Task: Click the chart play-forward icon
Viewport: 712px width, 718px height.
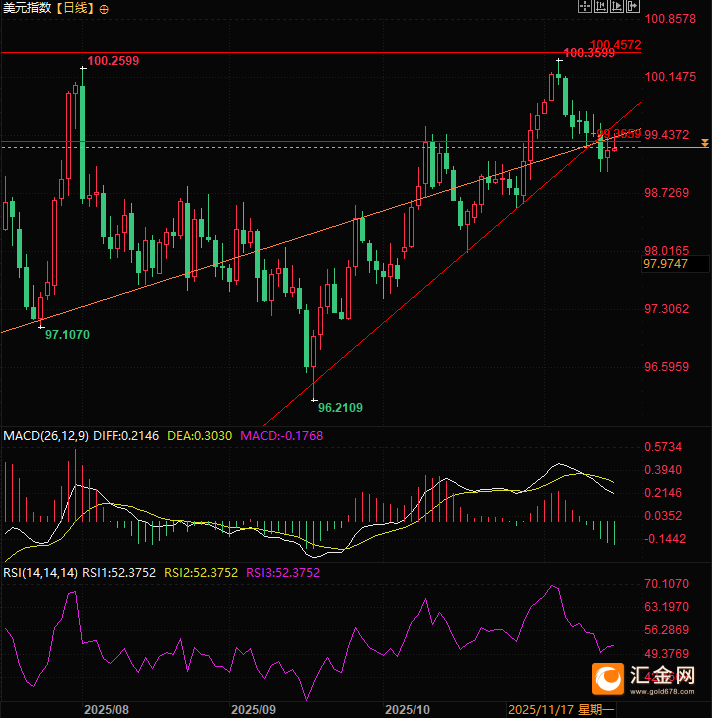Action: click(x=617, y=6)
